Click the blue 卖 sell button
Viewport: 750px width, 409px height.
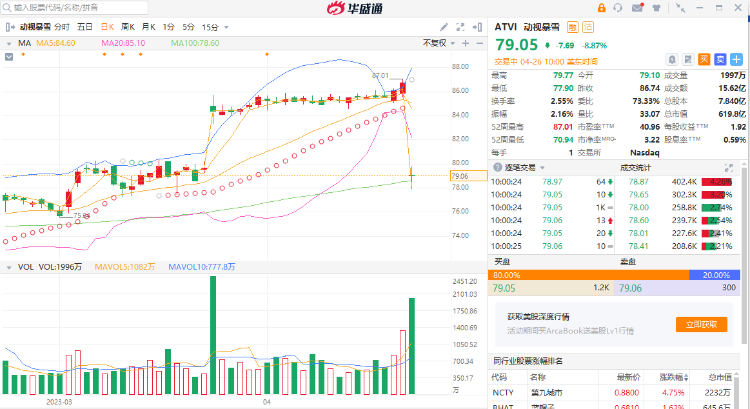(720, 59)
